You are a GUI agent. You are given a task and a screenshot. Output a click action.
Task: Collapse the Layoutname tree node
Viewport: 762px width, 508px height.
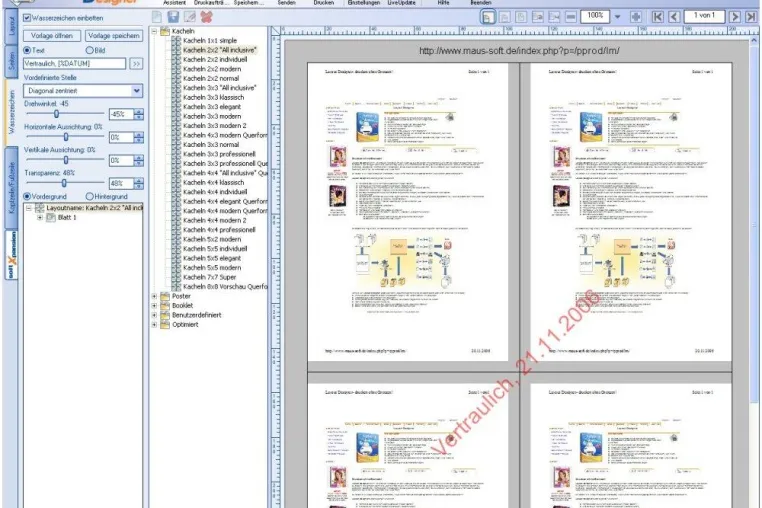coord(29,208)
